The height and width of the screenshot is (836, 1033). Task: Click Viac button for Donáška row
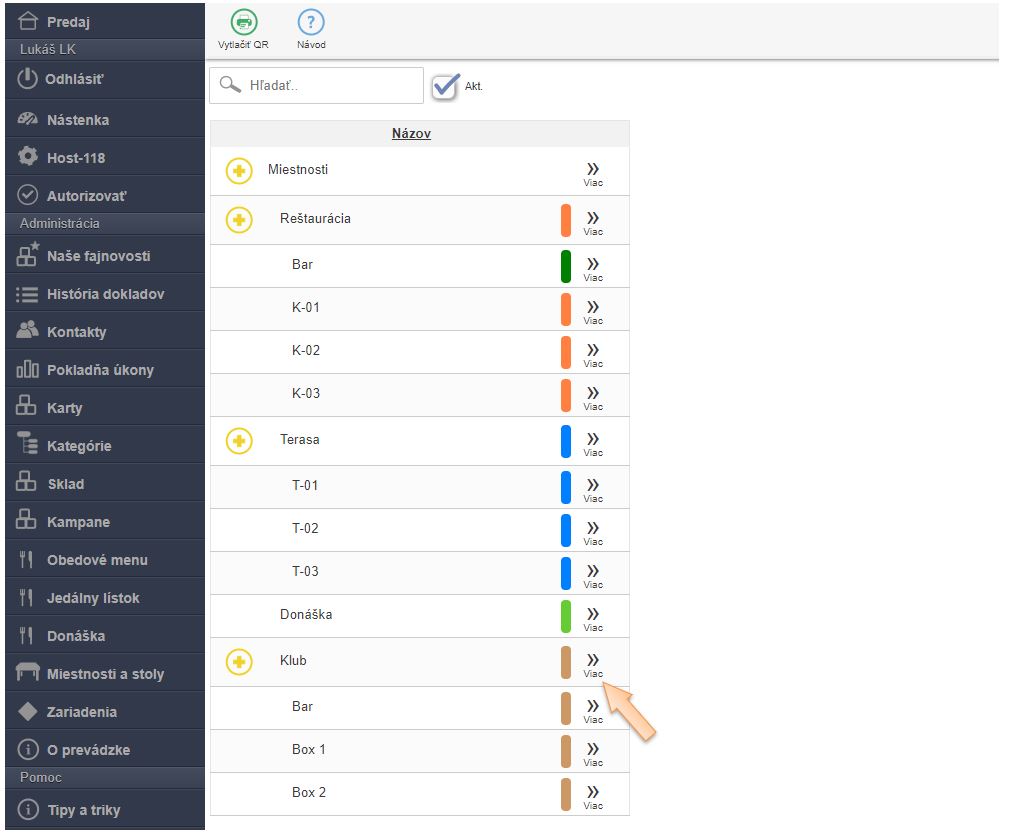click(593, 618)
